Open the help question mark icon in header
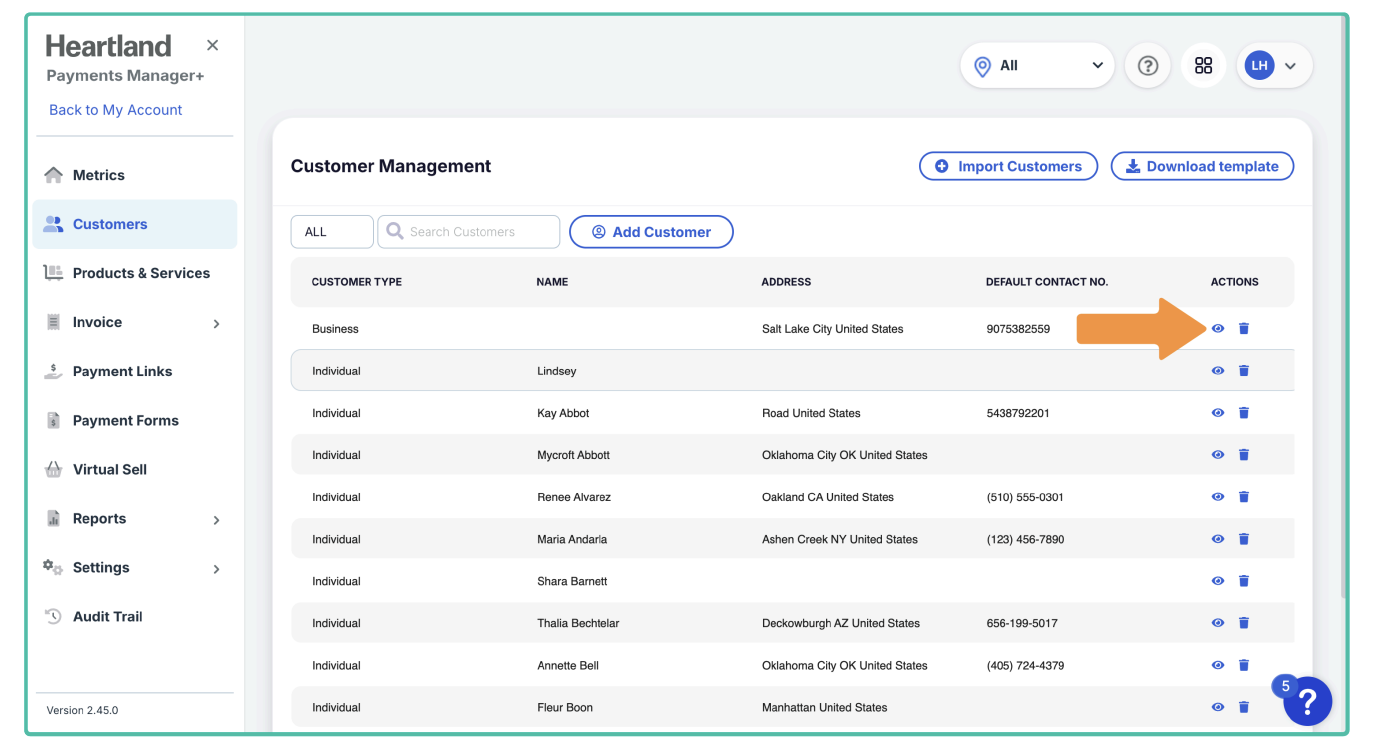Image resolution: width=1378 pixels, height=750 pixels. [1148, 66]
